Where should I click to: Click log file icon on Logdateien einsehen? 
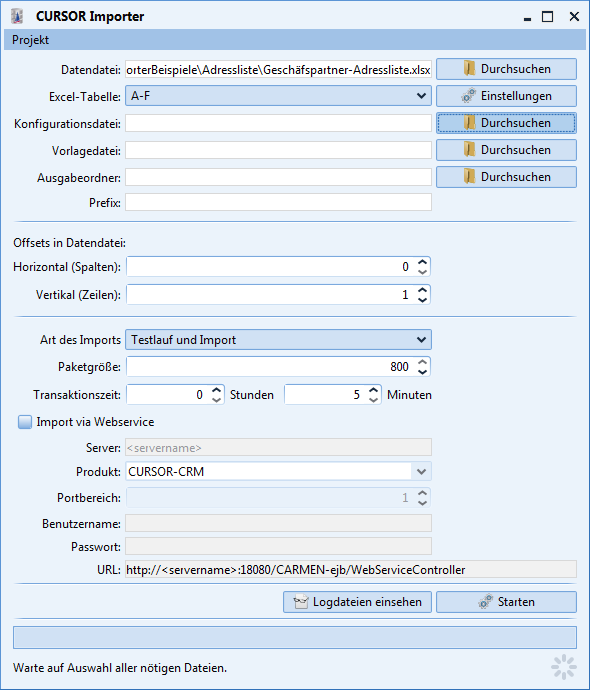(x=301, y=602)
